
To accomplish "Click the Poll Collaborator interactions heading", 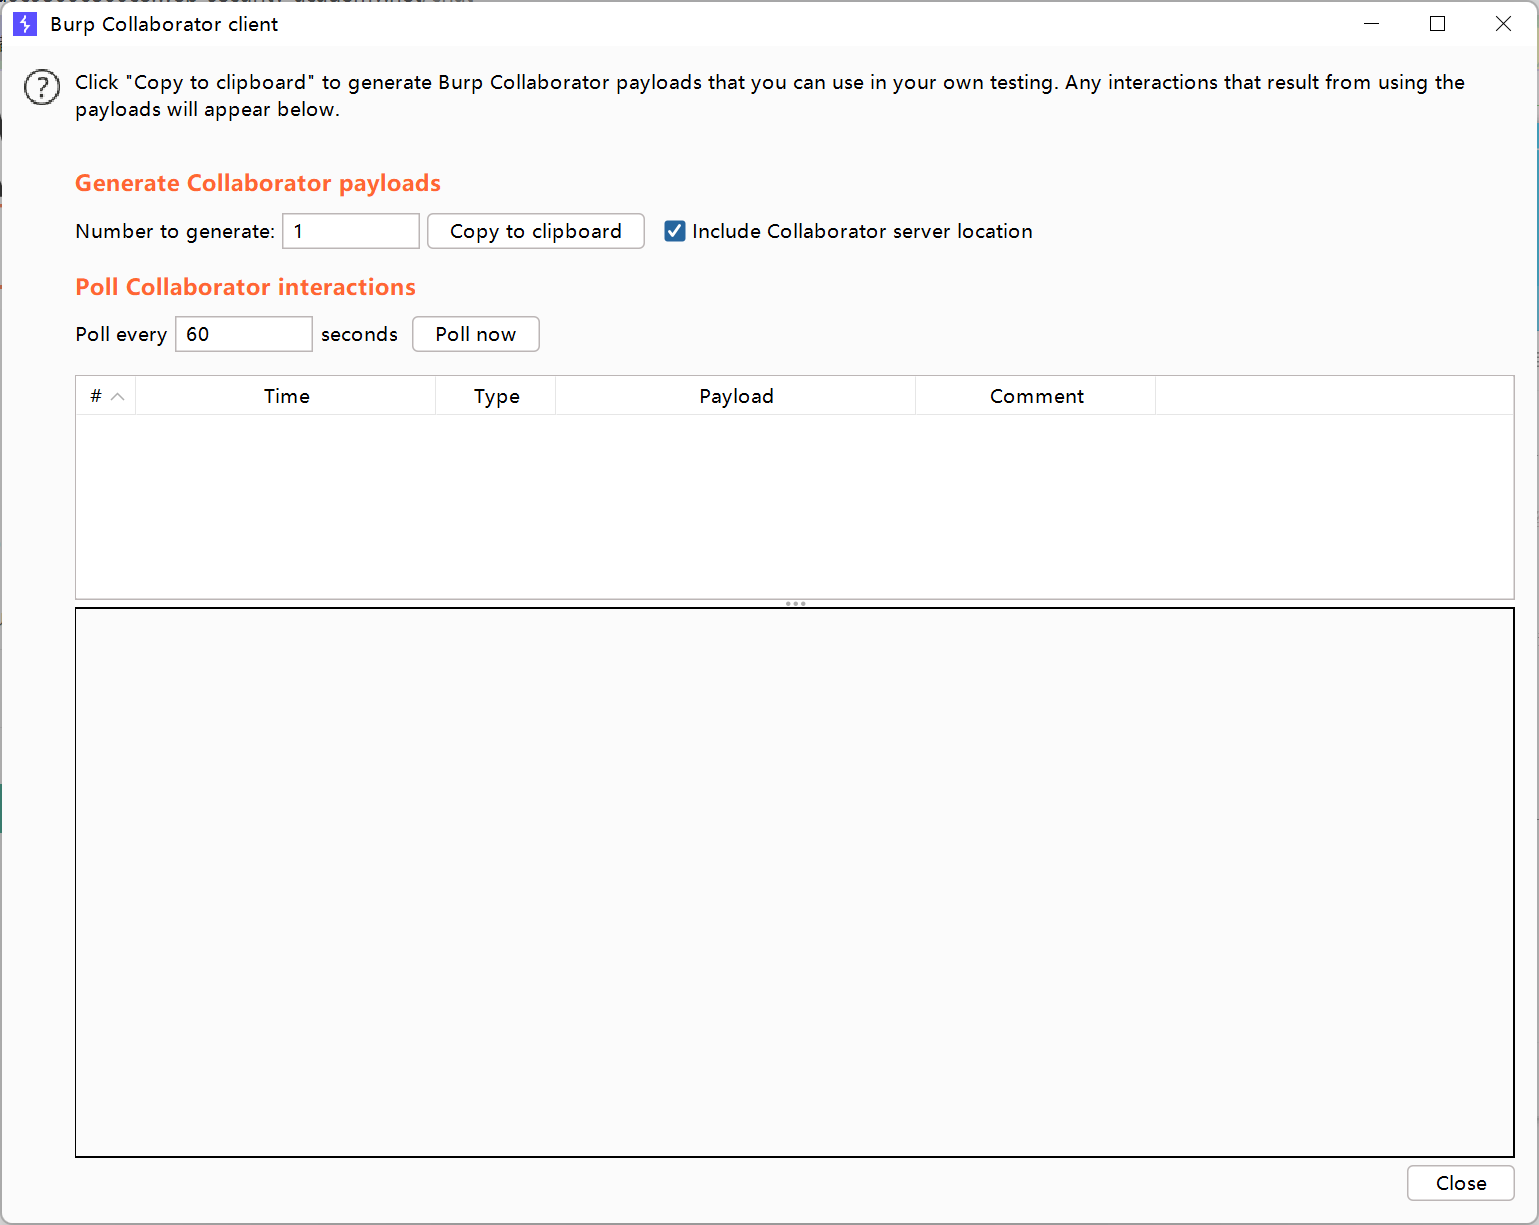I will click(x=246, y=287).
